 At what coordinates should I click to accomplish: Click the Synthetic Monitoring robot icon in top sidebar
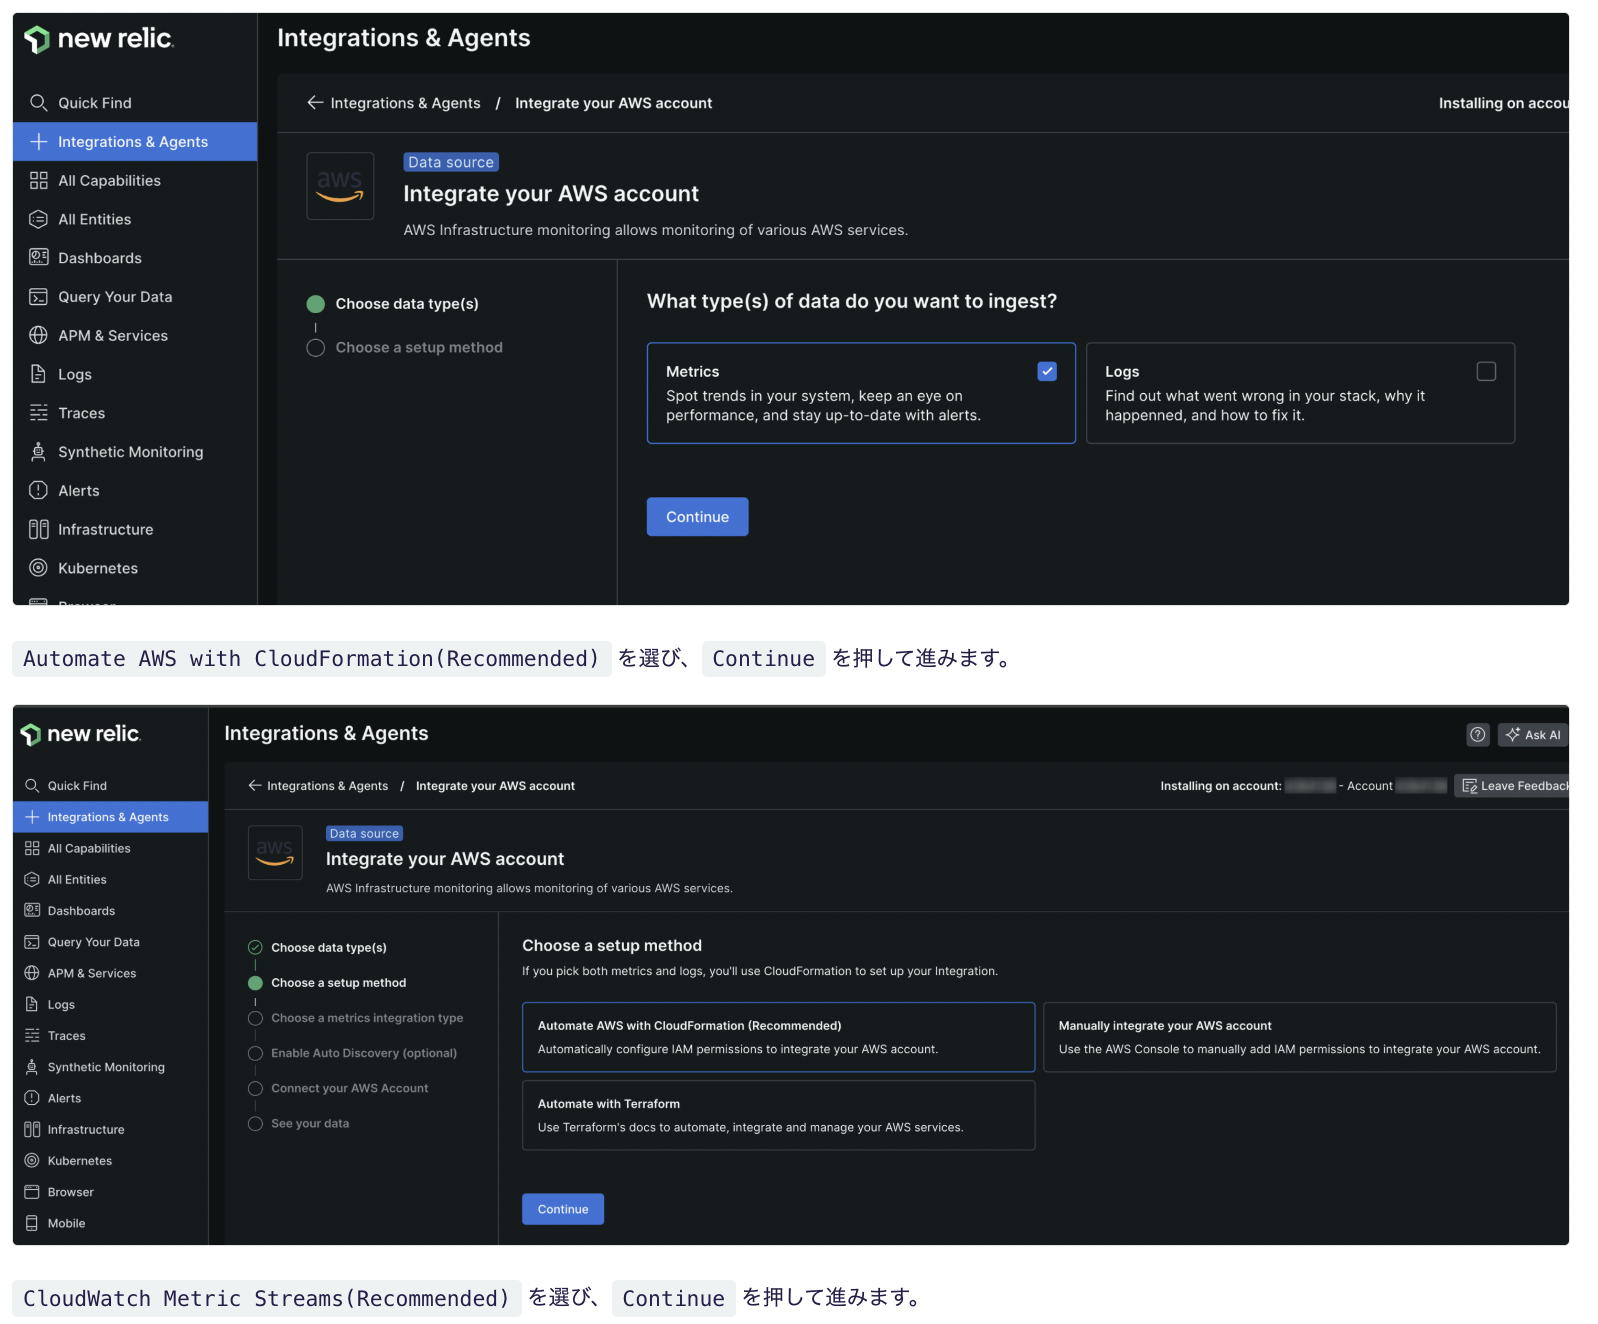[x=38, y=452]
